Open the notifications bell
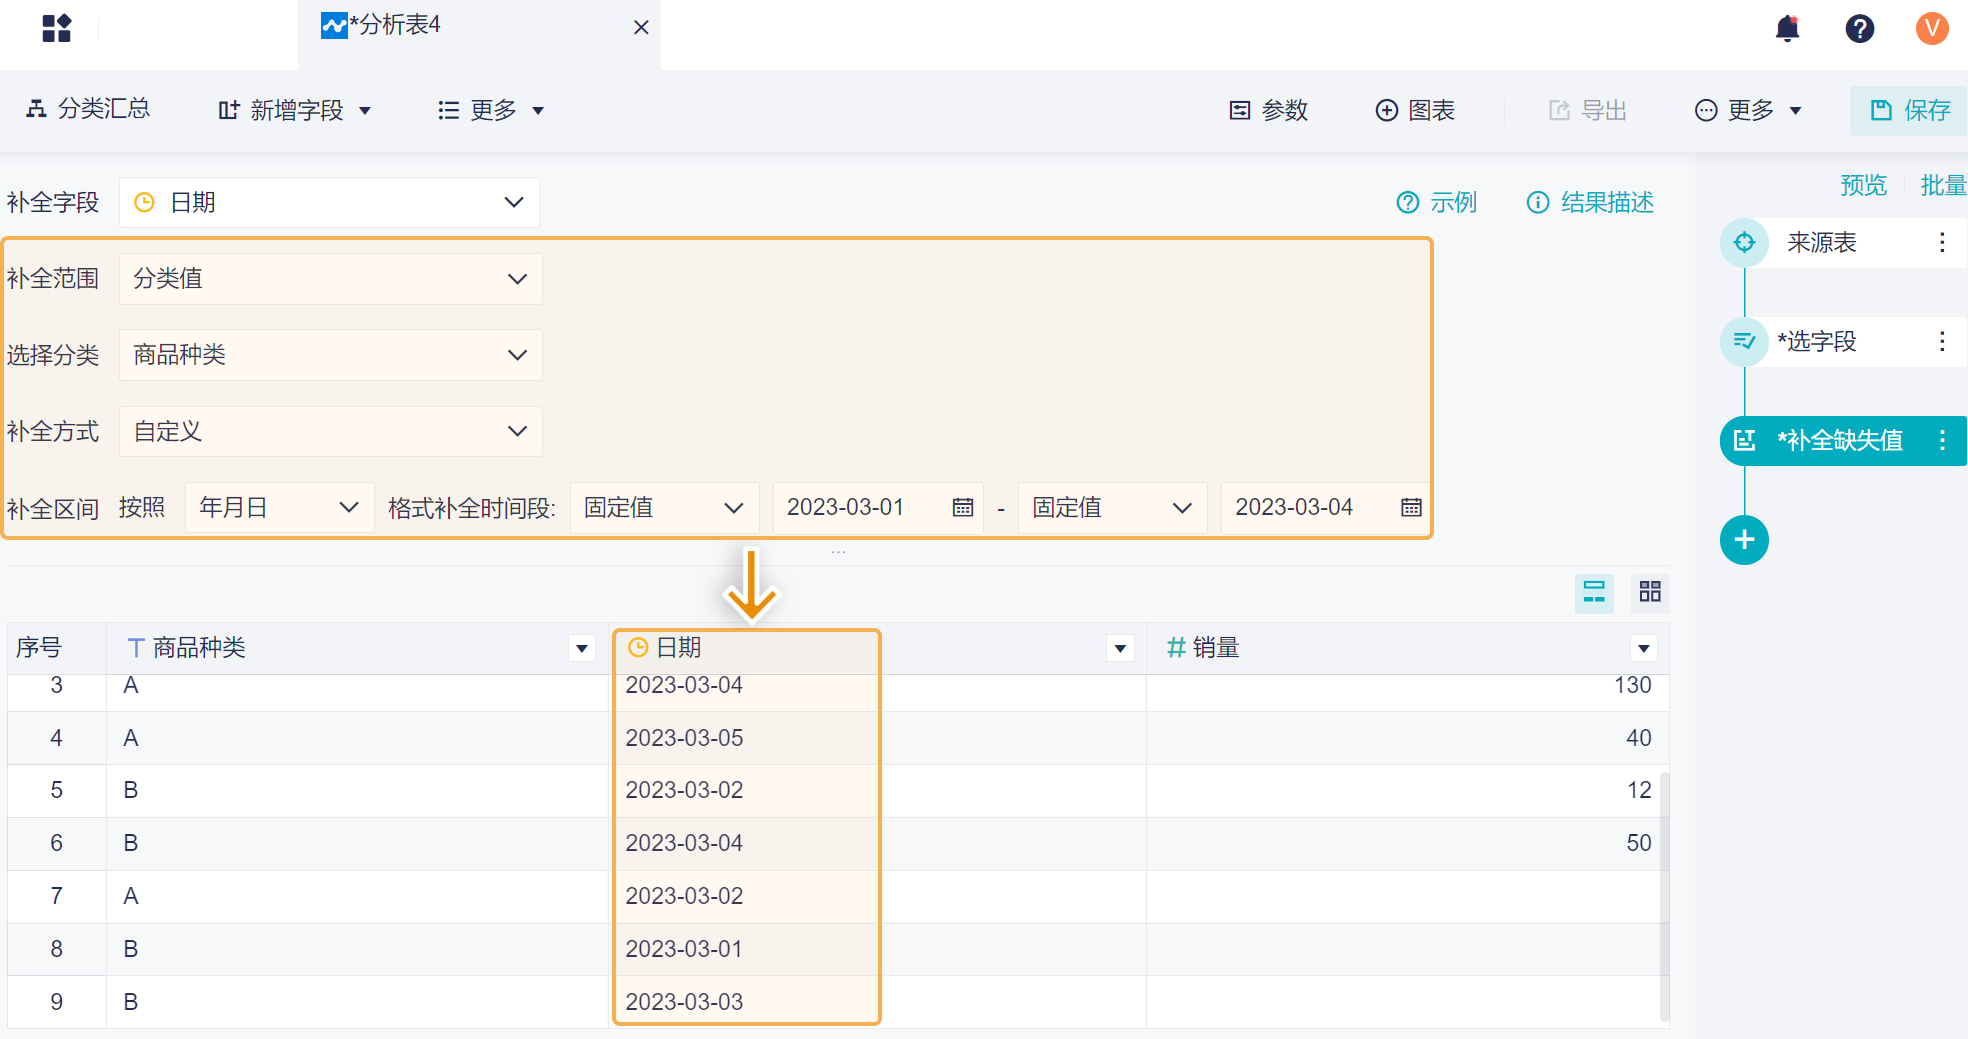The height and width of the screenshot is (1039, 1968). coord(1788,28)
